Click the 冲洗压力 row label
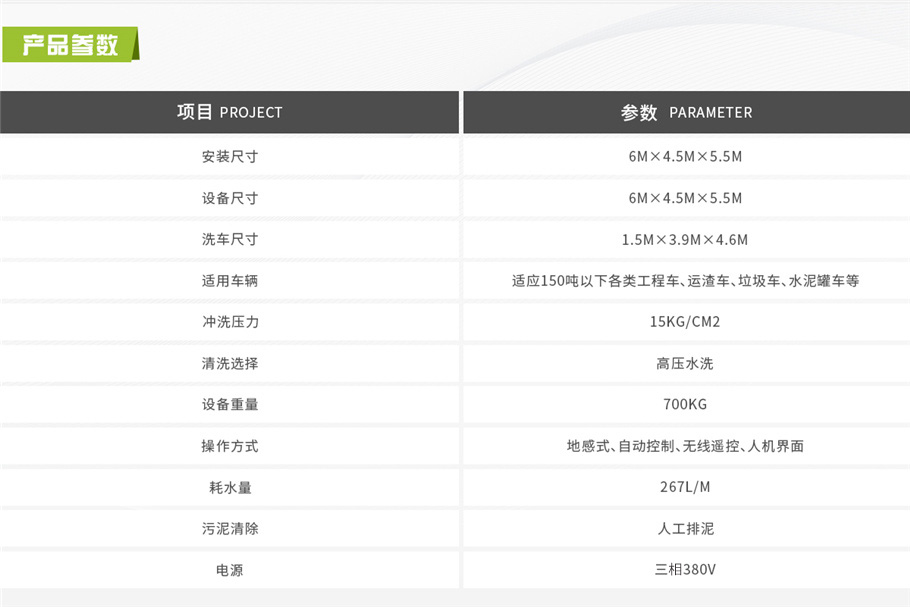The image size is (910, 607). point(229,322)
